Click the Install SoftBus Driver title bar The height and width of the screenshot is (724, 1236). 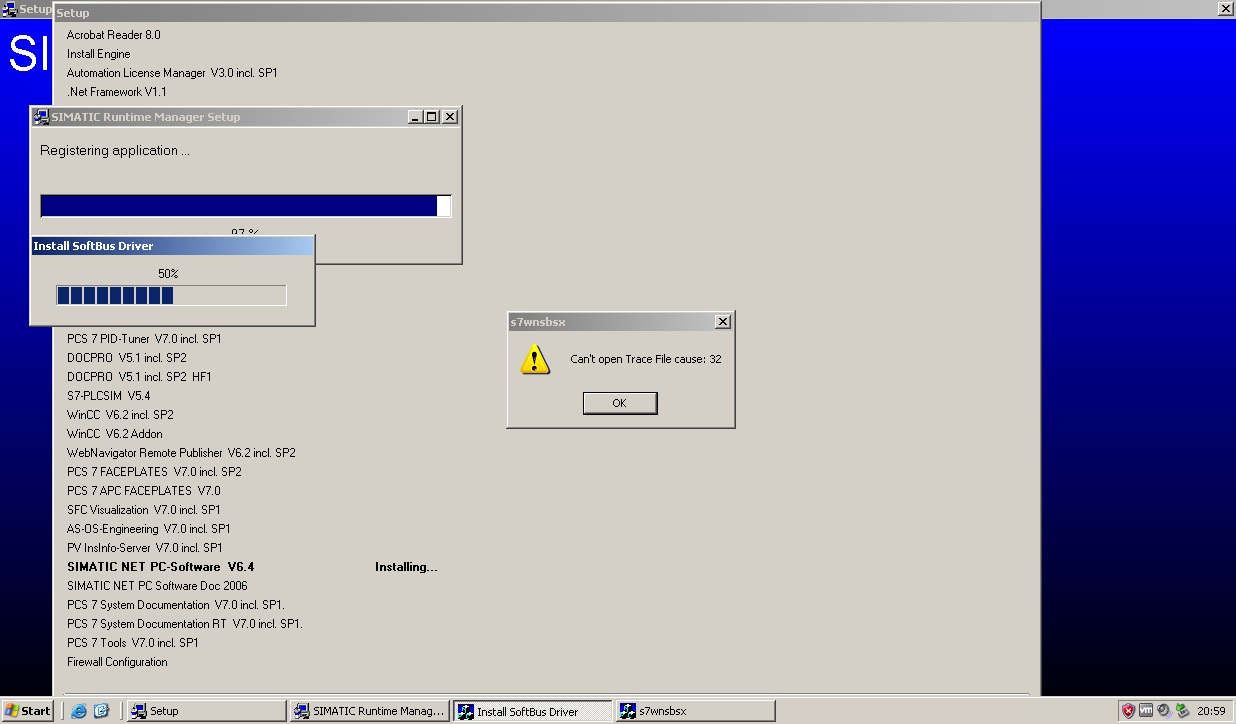[x=172, y=246]
